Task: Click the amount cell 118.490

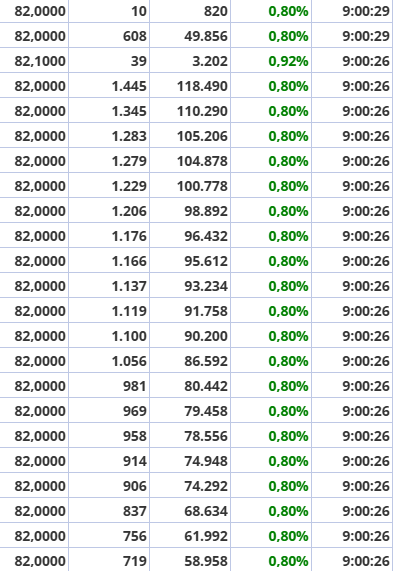Action: coord(190,86)
